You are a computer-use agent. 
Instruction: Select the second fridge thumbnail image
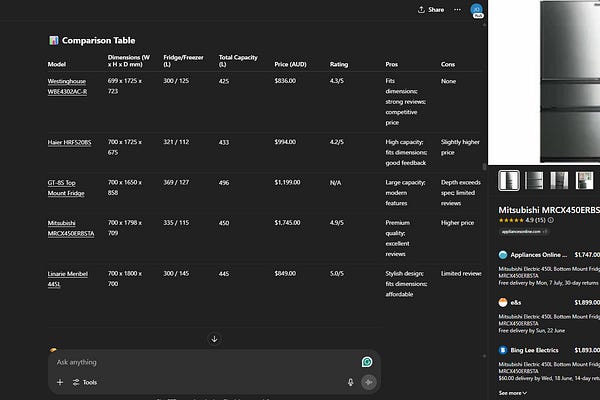point(534,180)
